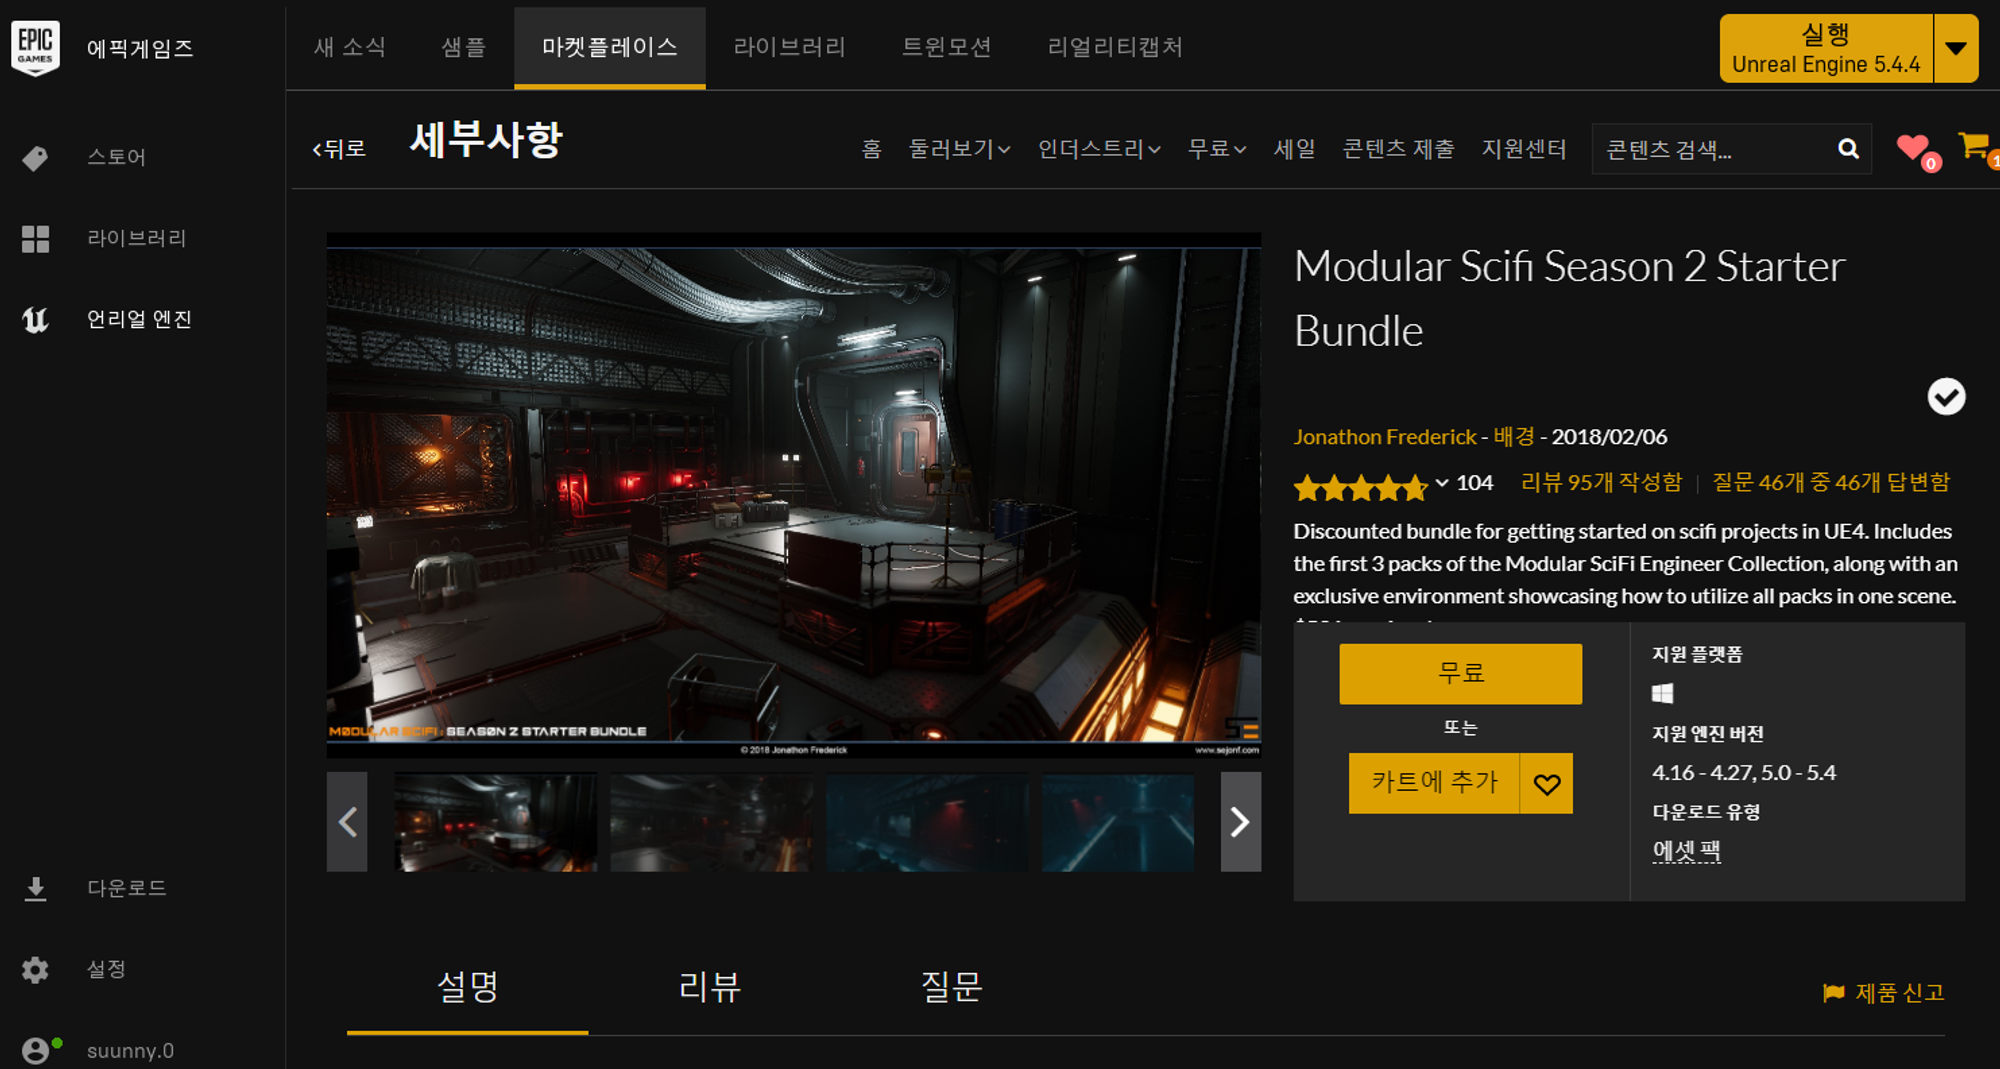Open the 설정 gear icon
The height and width of the screenshot is (1069, 2000).
click(35, 970)
